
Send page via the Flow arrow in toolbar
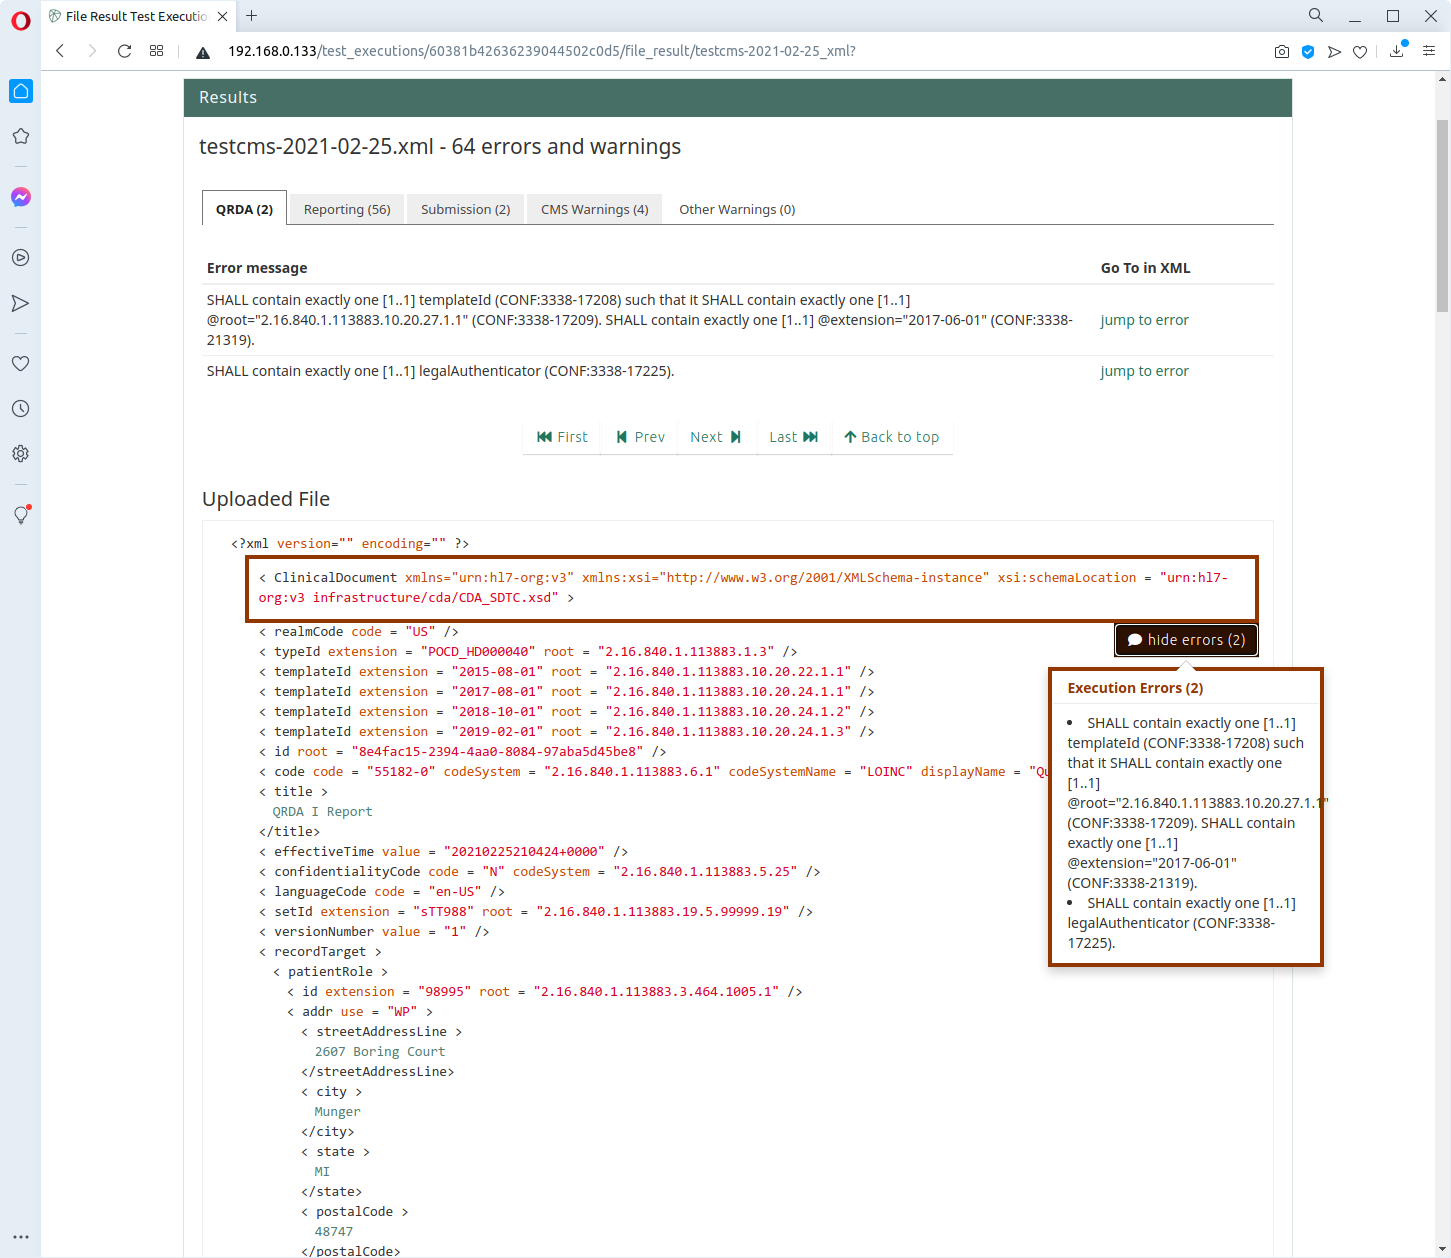coord(1334,52)
